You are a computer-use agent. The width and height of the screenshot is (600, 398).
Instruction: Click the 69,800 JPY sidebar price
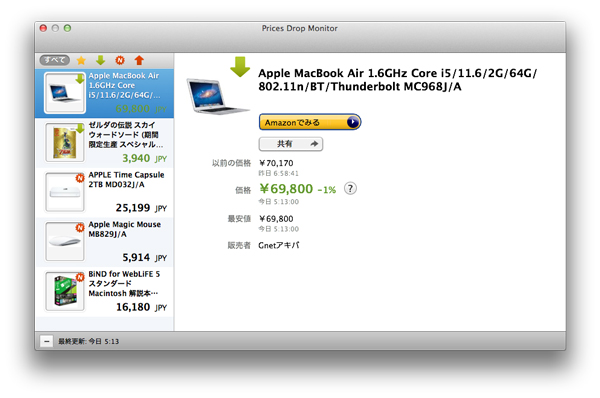pyautogui.click(x=141, y=109)
